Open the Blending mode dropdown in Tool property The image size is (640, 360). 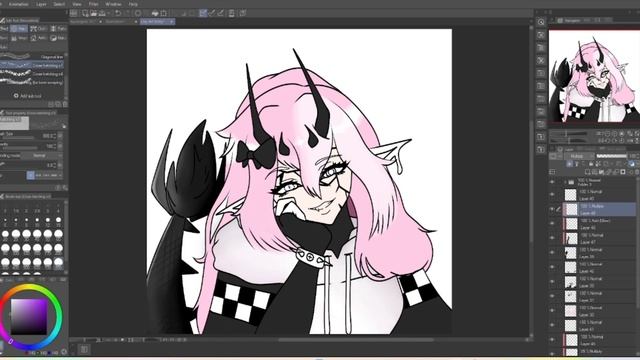point(41,156)
